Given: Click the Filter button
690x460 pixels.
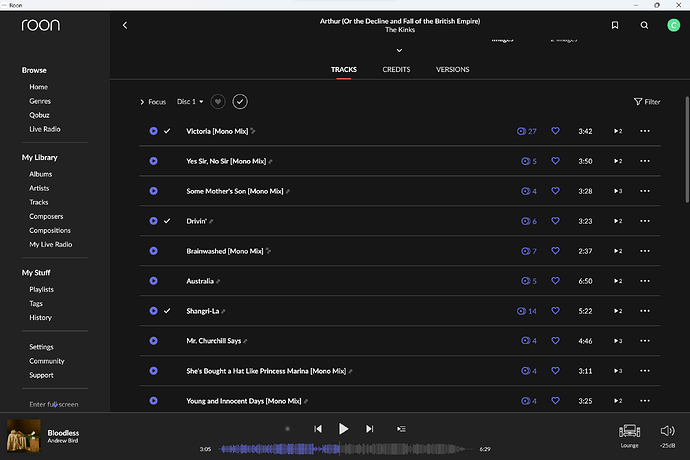Looking at the screenshot, I should coord(647,102).
